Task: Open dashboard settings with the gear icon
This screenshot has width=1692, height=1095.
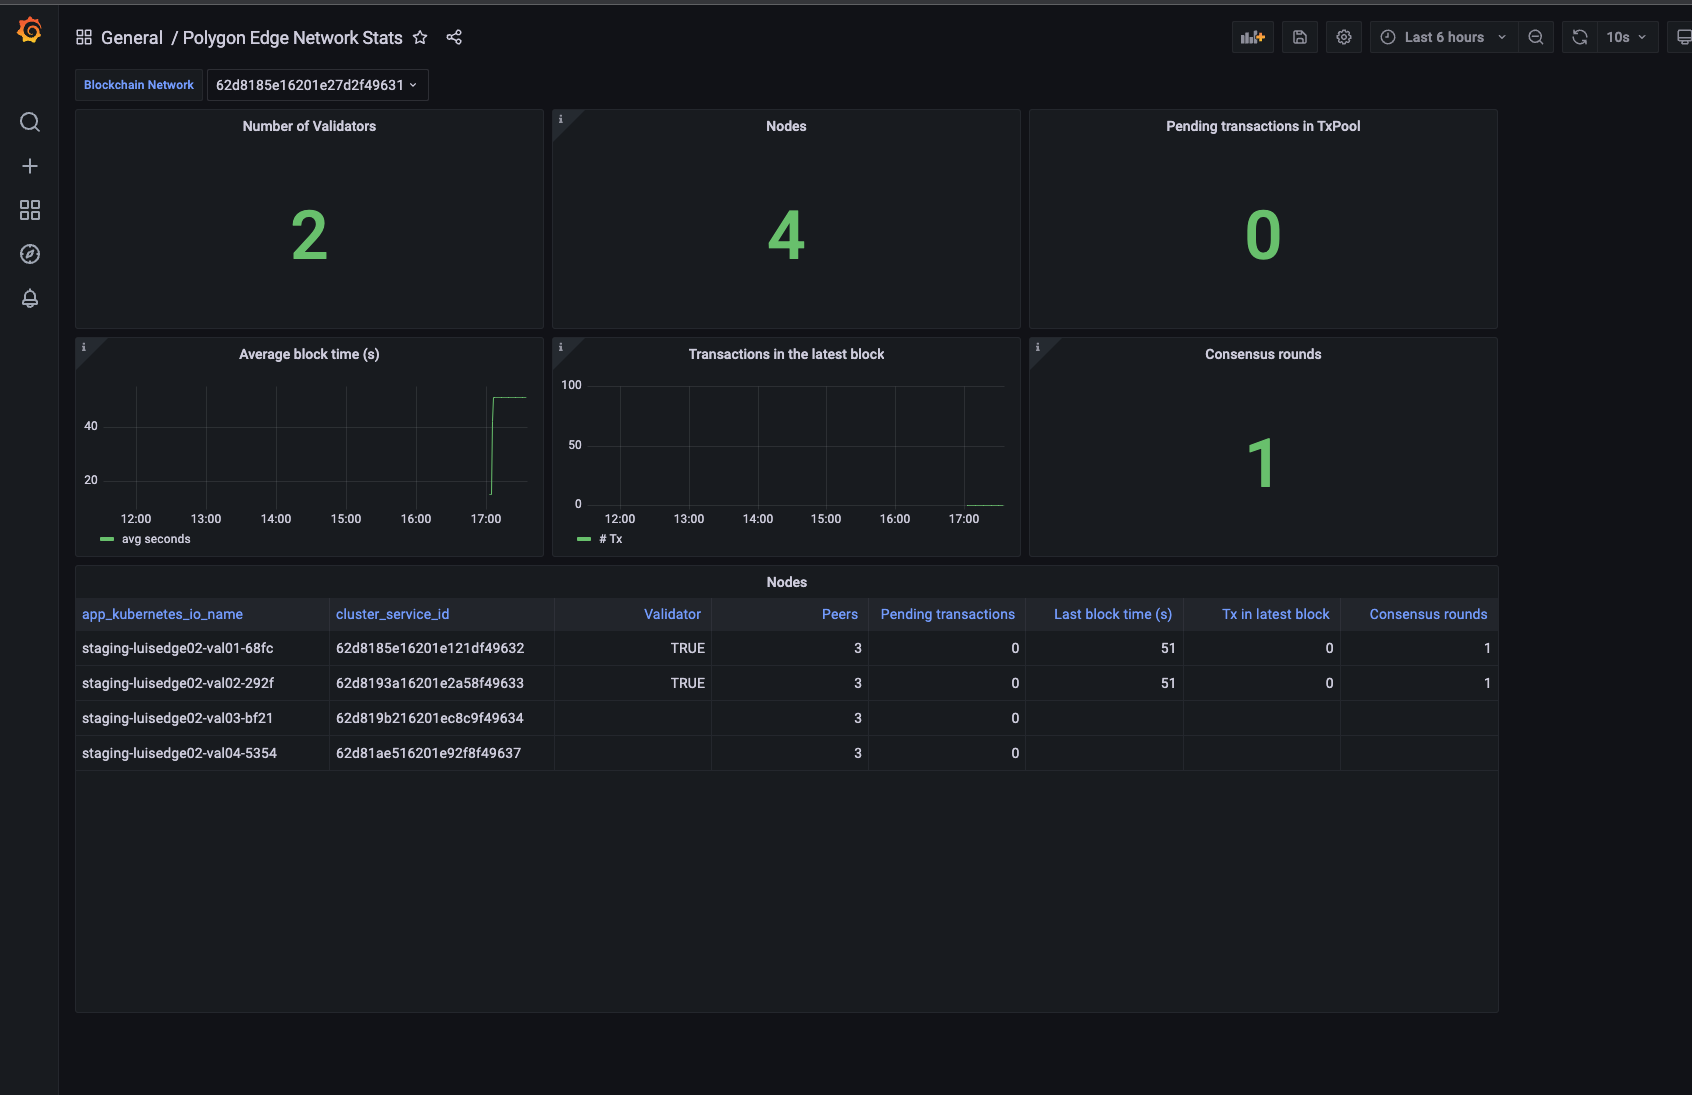Action: [1343, 37]
